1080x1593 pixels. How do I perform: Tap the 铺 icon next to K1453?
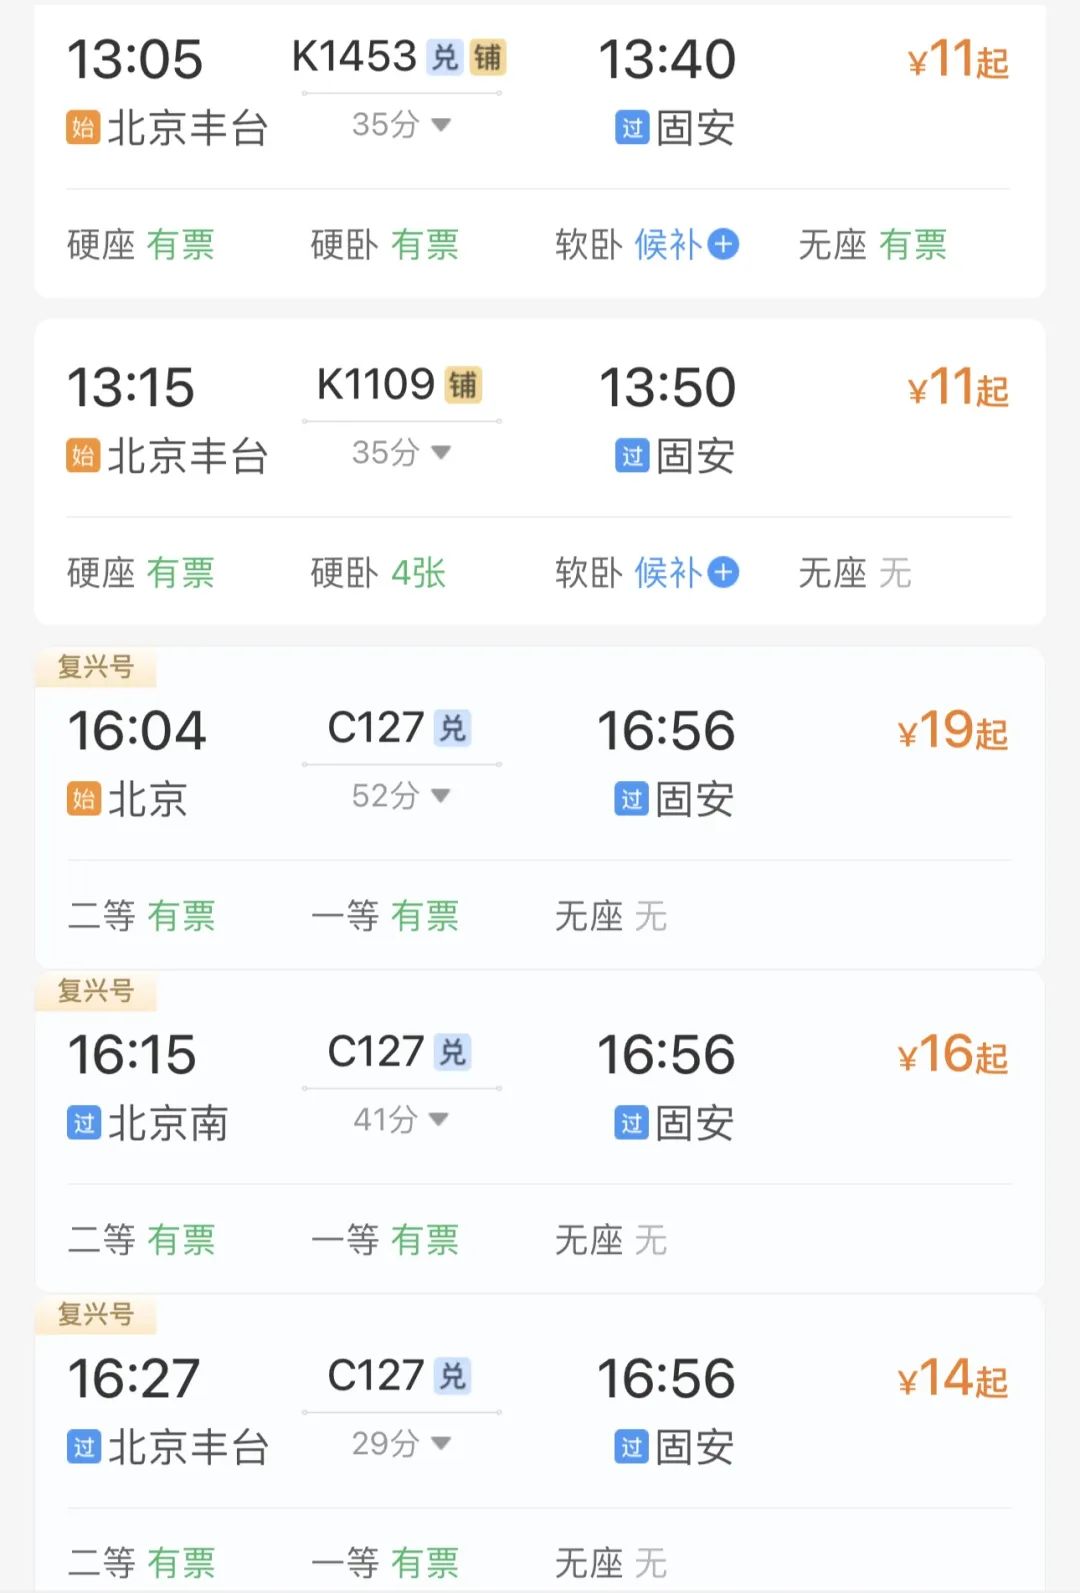[x=488, y=57]
